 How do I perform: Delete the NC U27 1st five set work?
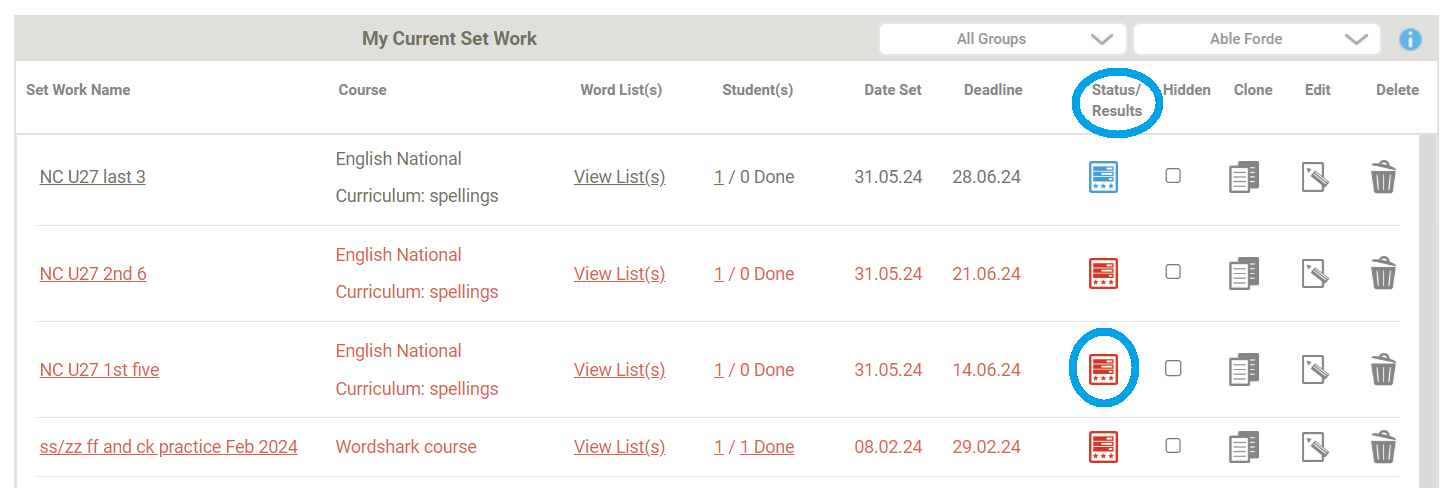coord(1383,369)
